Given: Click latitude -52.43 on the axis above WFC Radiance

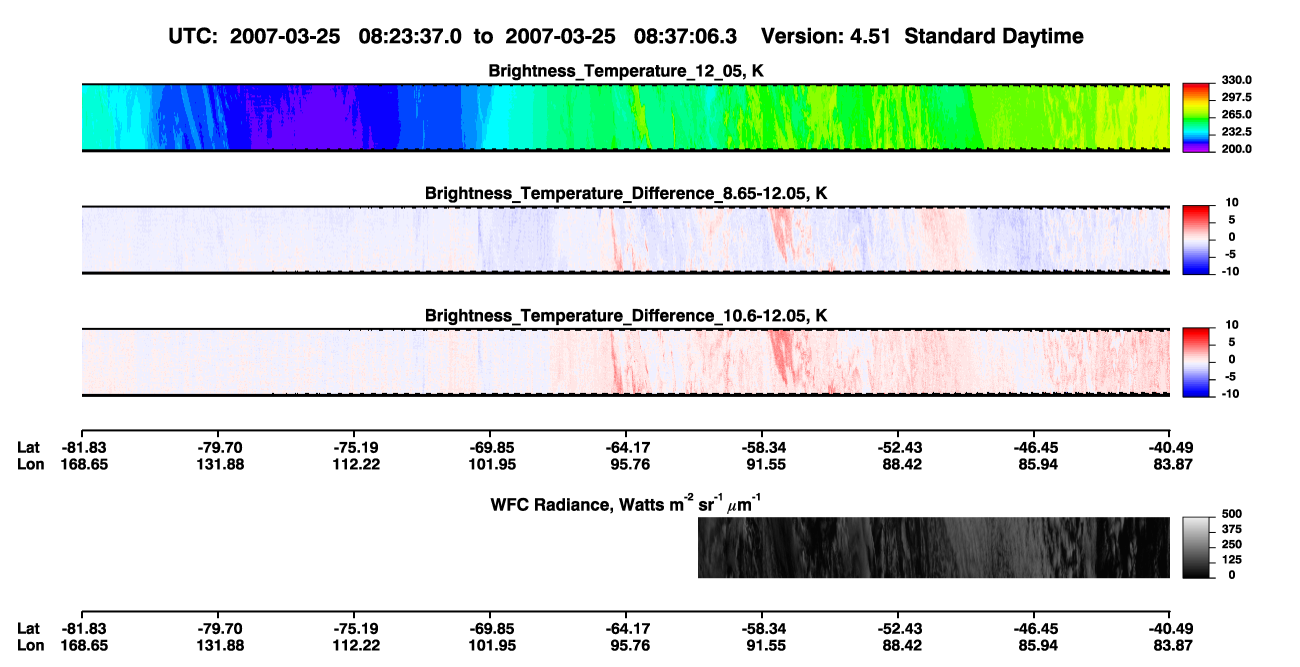Looking at the screenshot, I should point(898,448).
